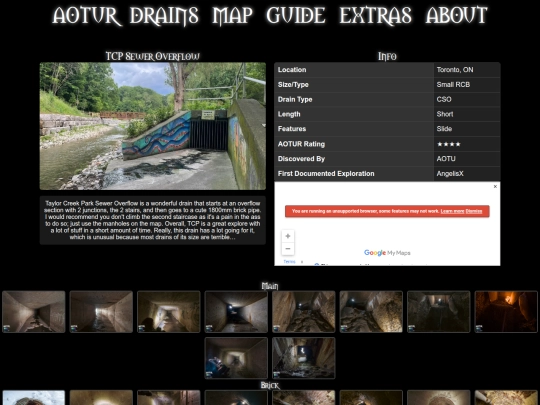This screenshot has height=405, width=540.
Task: Open fourth Brick gallery thumbnail
Action: (236, 398)
